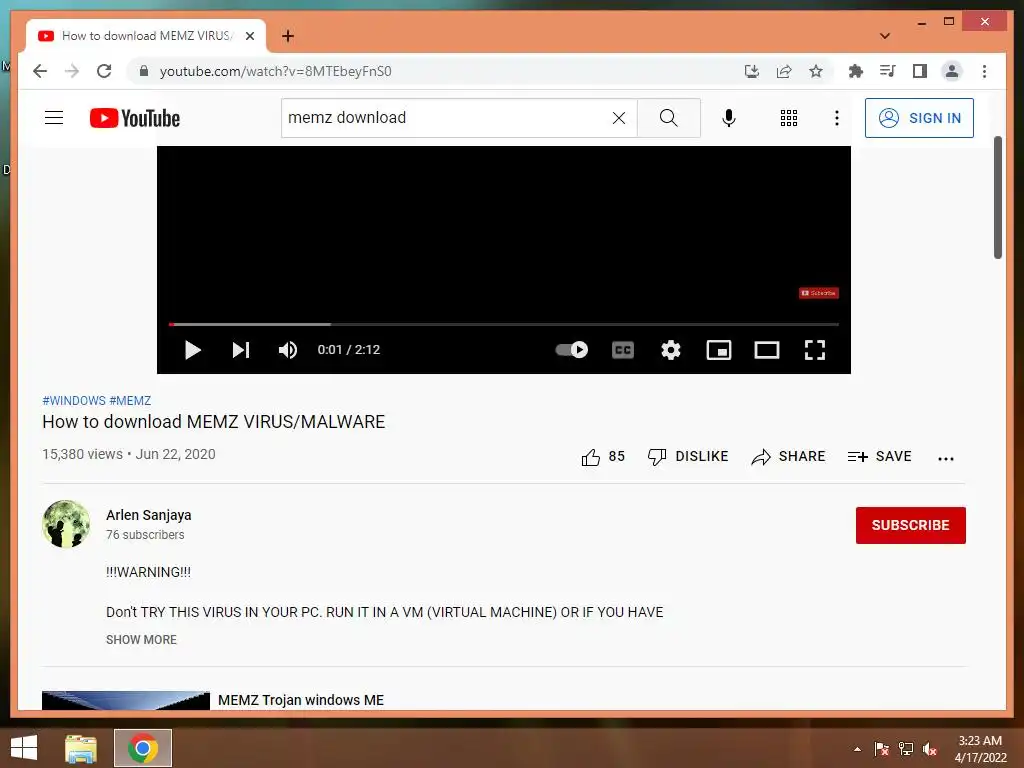Image resolution: width=1024 pixels, height=768 pixels.
Task: SAVE the video to a playlist
Action: [x=879, y=456]
